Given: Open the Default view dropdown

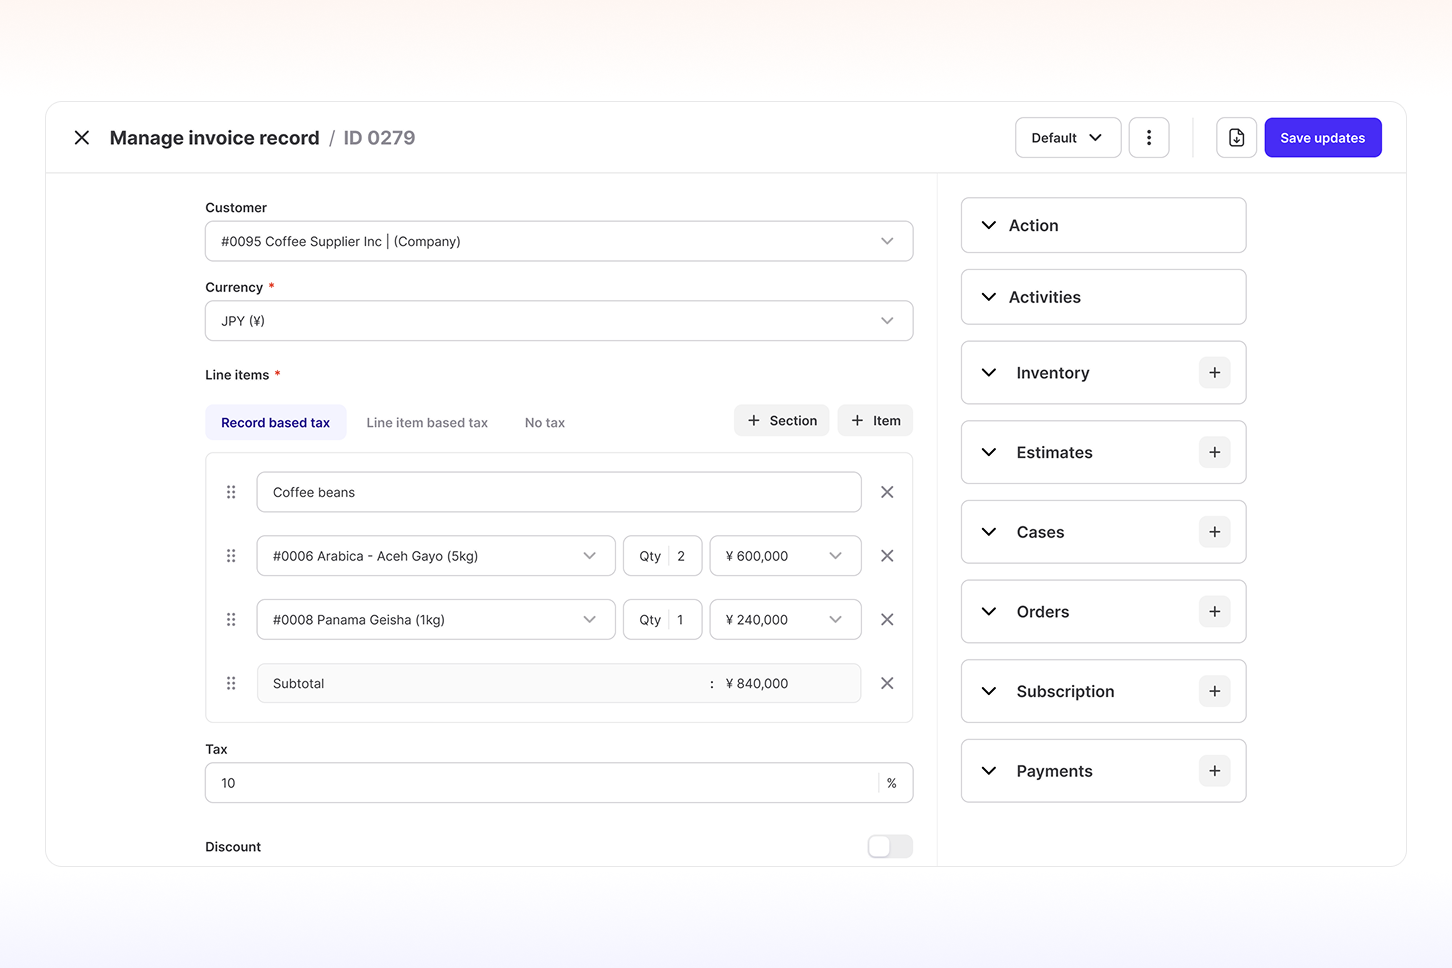Looking at the screenshot, I should click(1067, 138).
